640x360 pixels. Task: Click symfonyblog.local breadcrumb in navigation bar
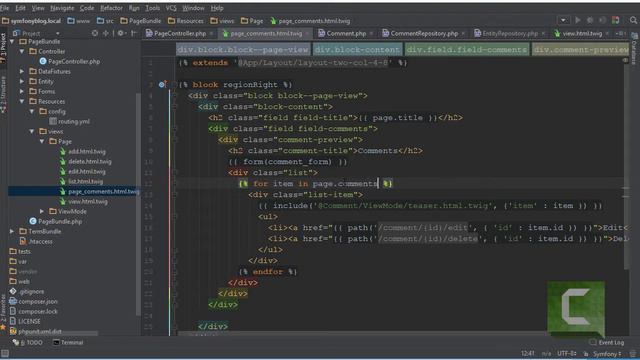[31, 20]
